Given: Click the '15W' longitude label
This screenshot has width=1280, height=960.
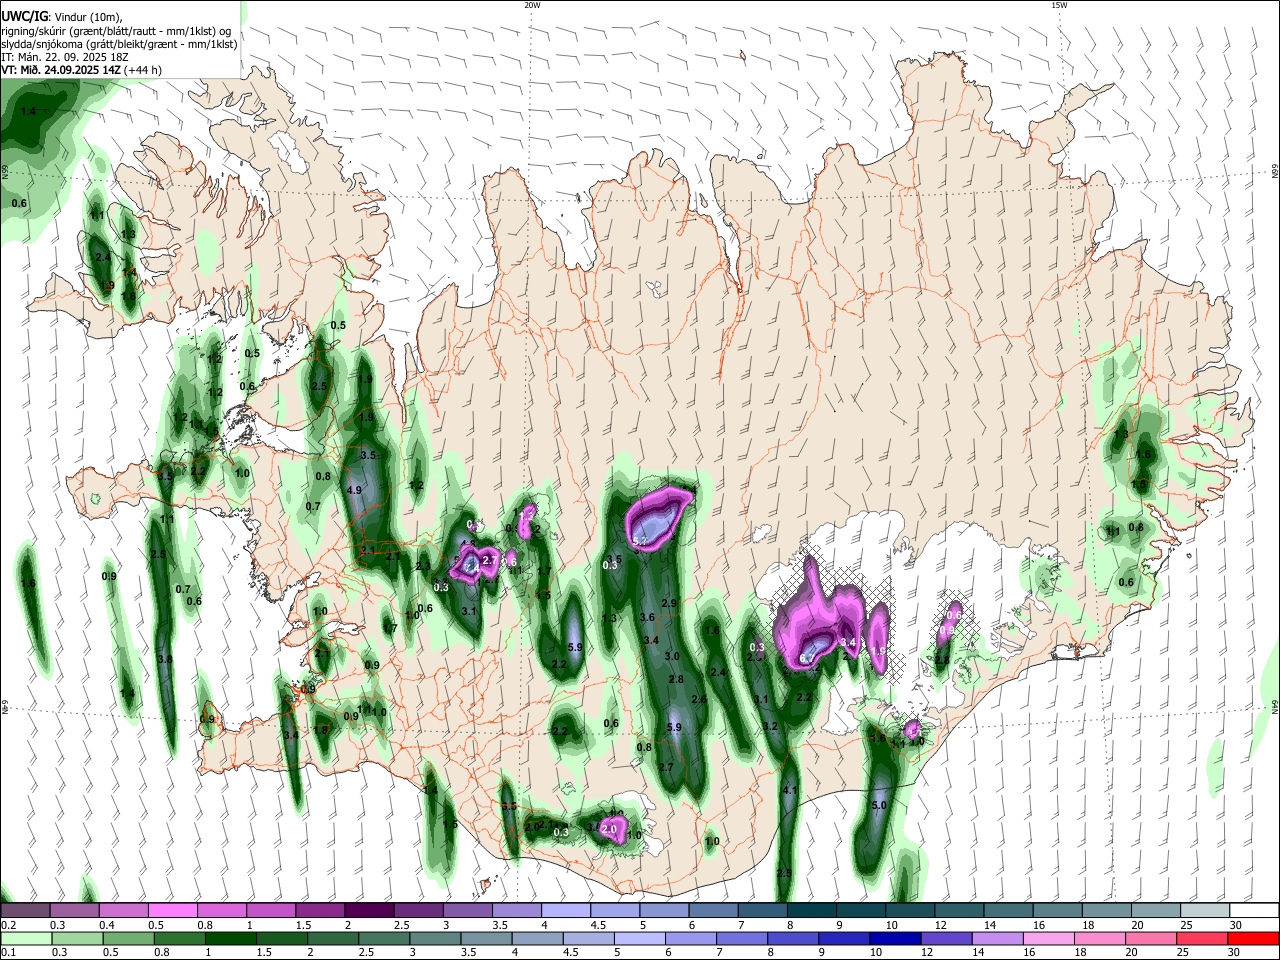Looking at the screenshot, I should coord(1059,5).
